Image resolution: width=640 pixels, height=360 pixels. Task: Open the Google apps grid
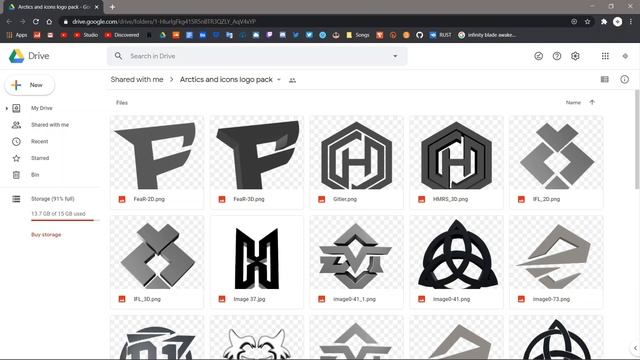(605, 56)
